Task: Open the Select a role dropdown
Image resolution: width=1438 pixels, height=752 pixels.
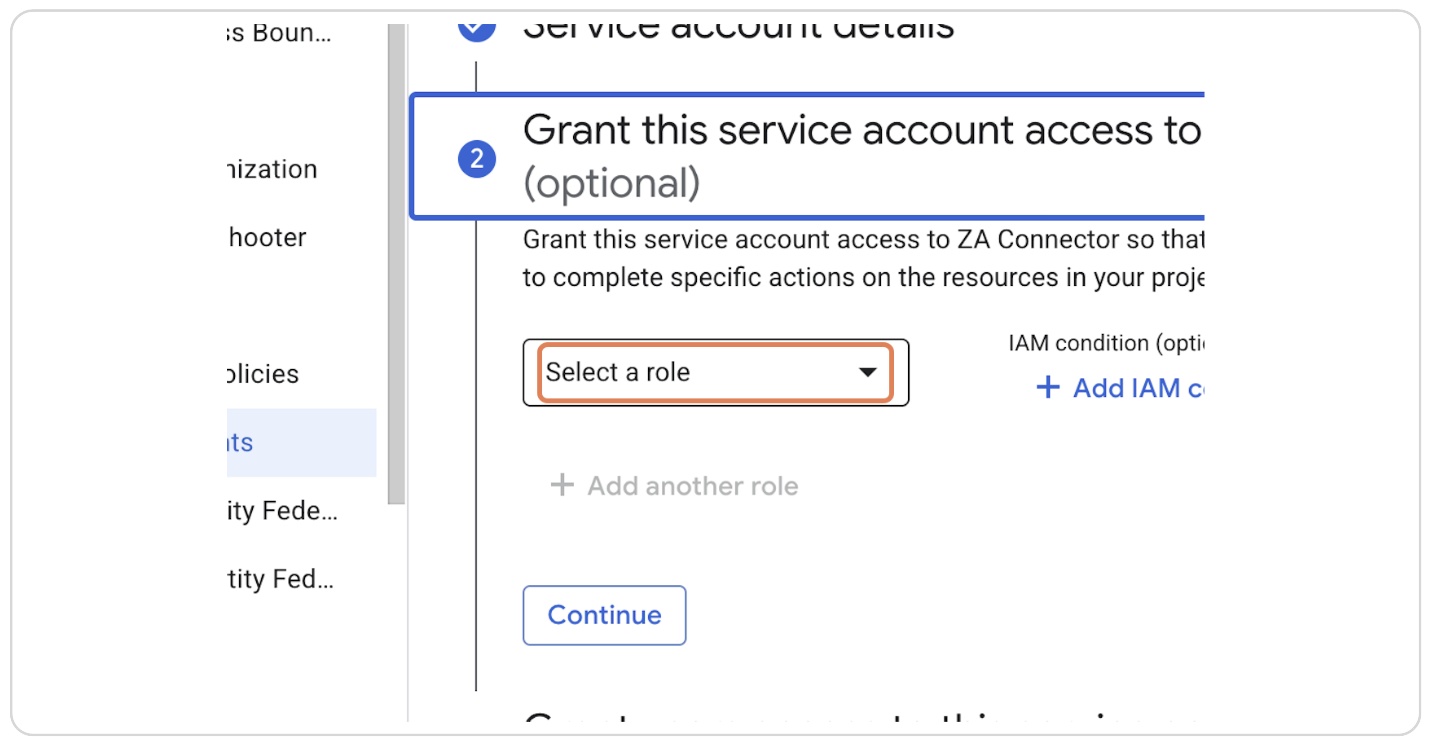Action: pyautogui.click(x=714, y=372)
